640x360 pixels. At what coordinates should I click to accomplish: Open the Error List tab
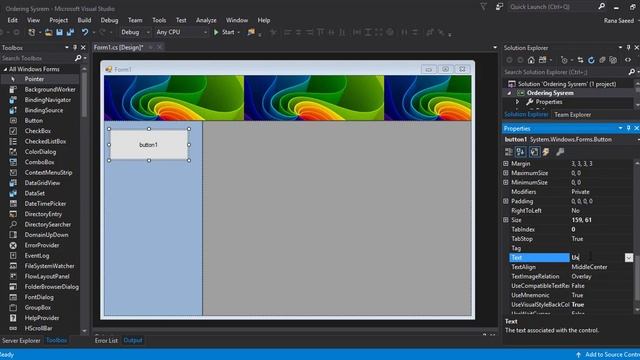pos(106,340)
